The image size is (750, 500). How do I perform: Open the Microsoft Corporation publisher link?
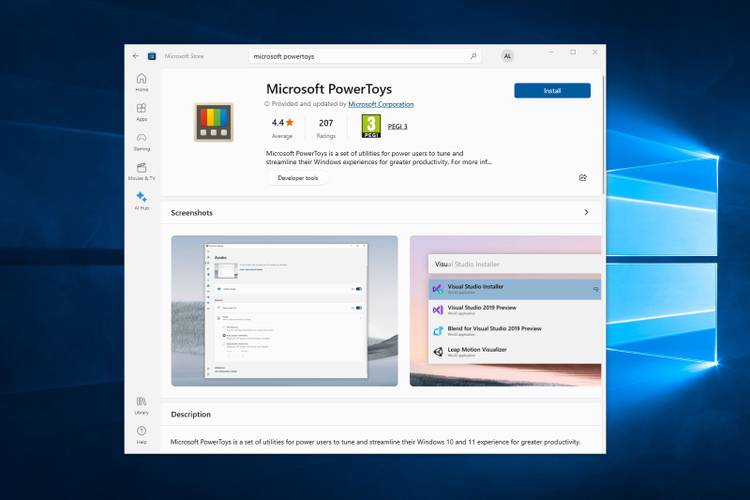point(381,104)
